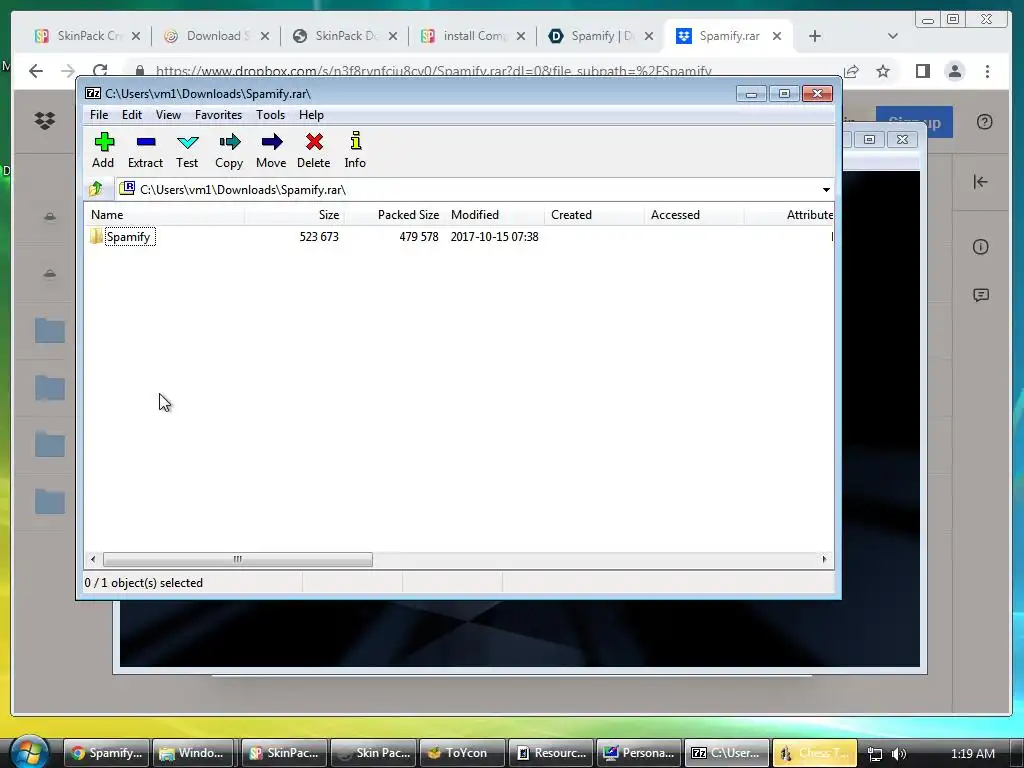Open the Windows Start orb
This screenshot has width=1024, height=768.
click(27, 753)
